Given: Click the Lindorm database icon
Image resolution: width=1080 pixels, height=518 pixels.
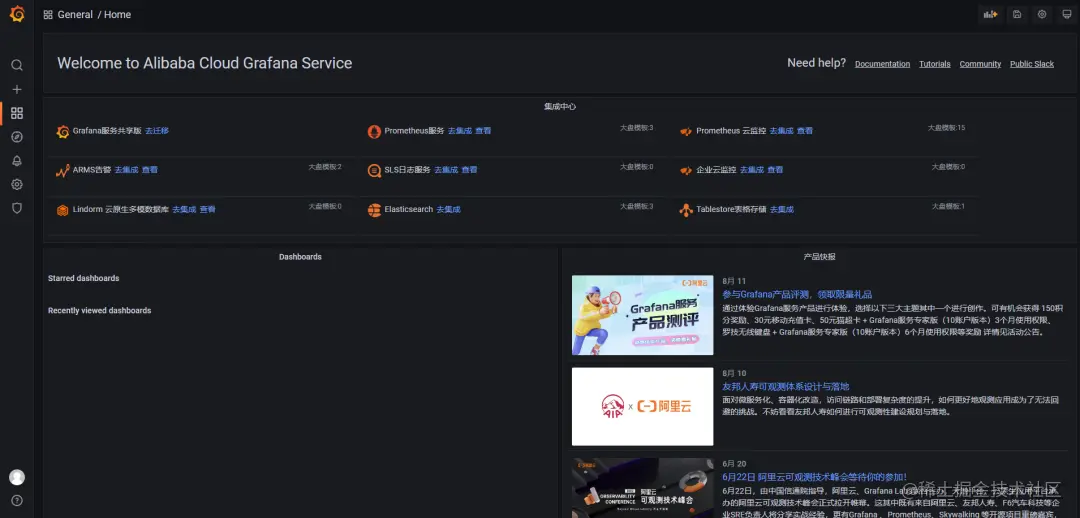Looking at the screenshot, I should [63, 210].
